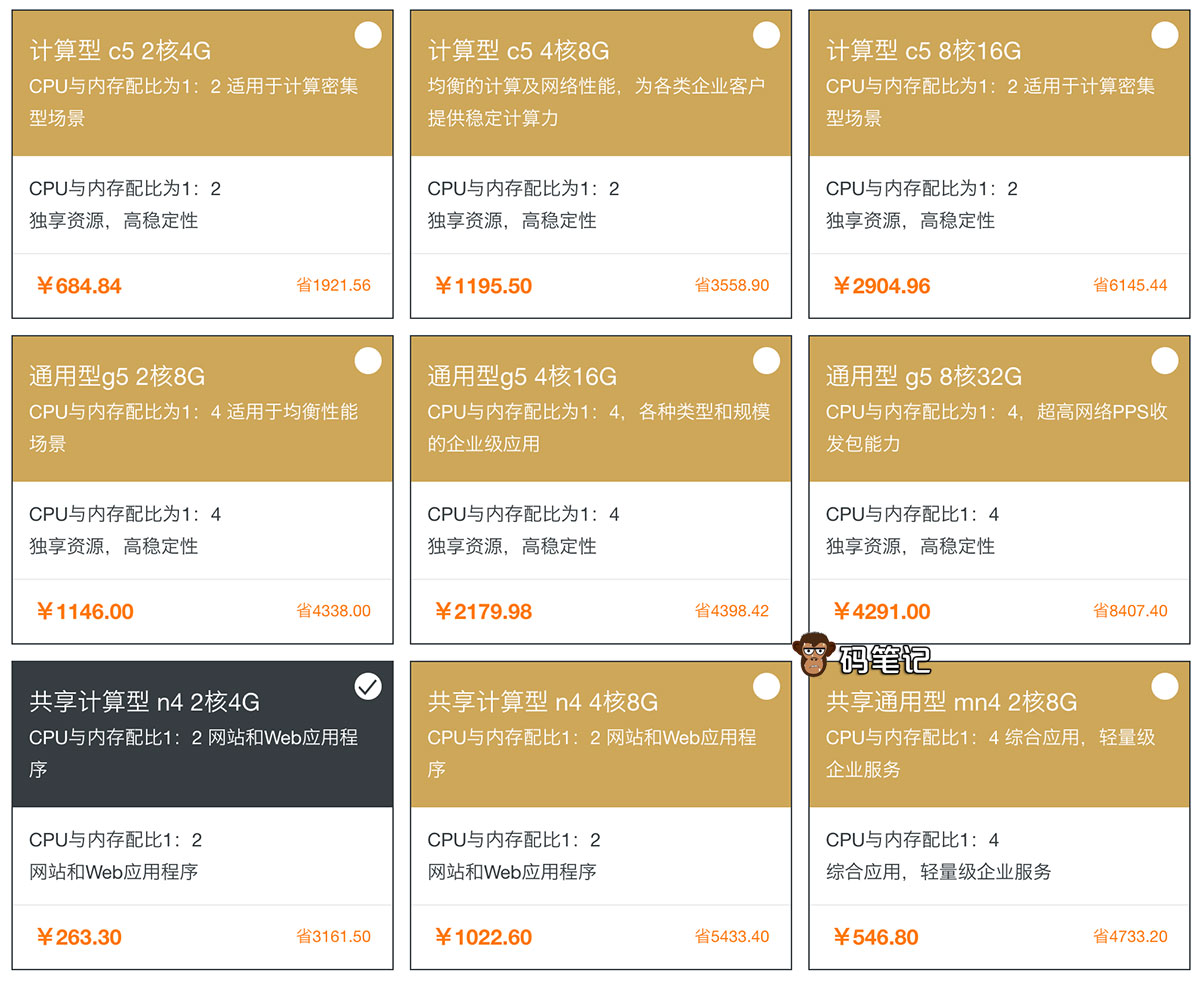Click 省5433.40 savings on n4 4核8G

pos(732,937)
